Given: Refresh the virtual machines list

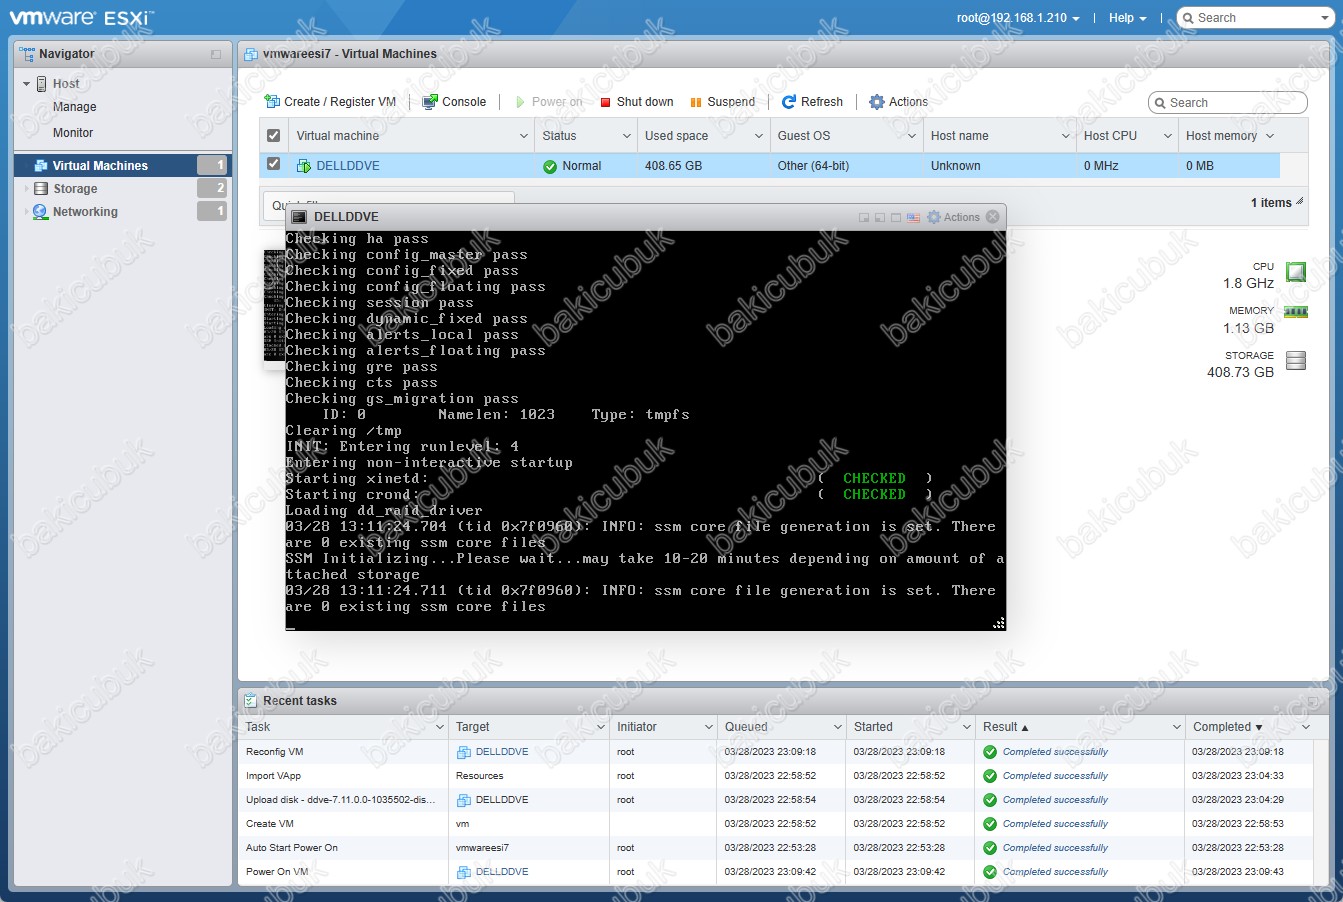Looking at the screenshot, I should tap(812, 102).
